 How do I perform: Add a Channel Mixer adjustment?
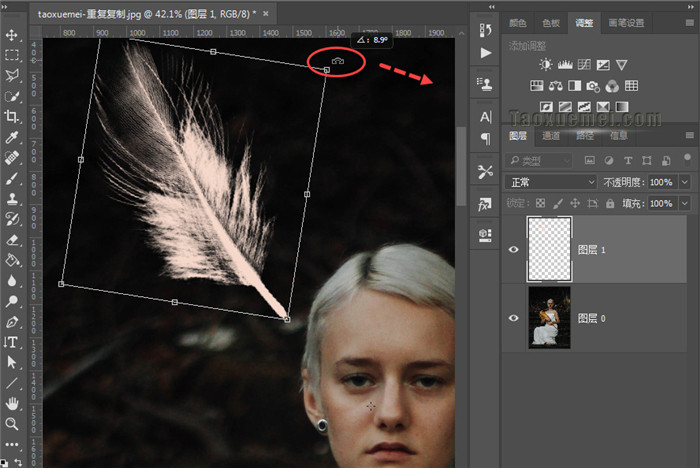pyautogui.click(x=612, y=86)
